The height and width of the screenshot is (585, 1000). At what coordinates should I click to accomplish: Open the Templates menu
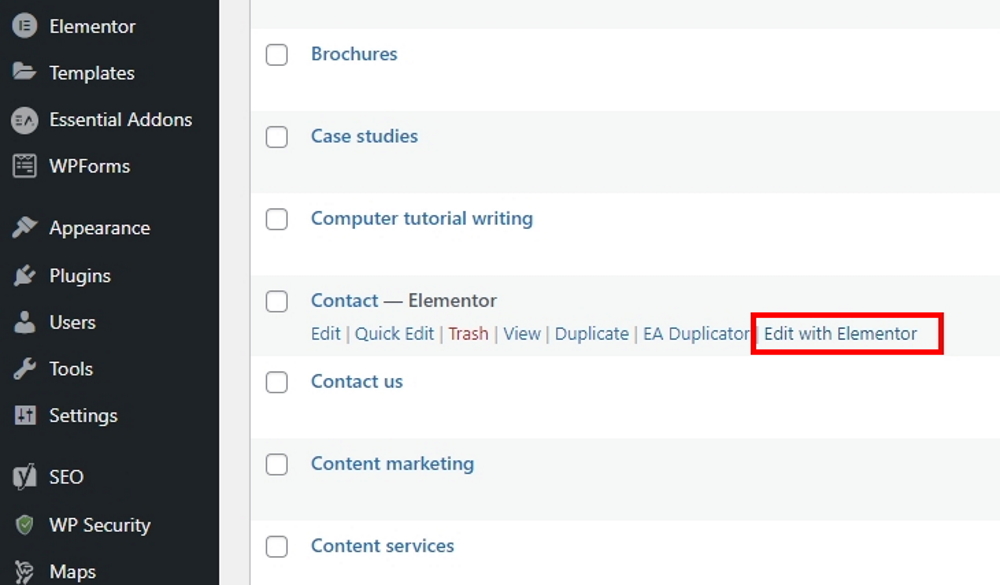92,73
